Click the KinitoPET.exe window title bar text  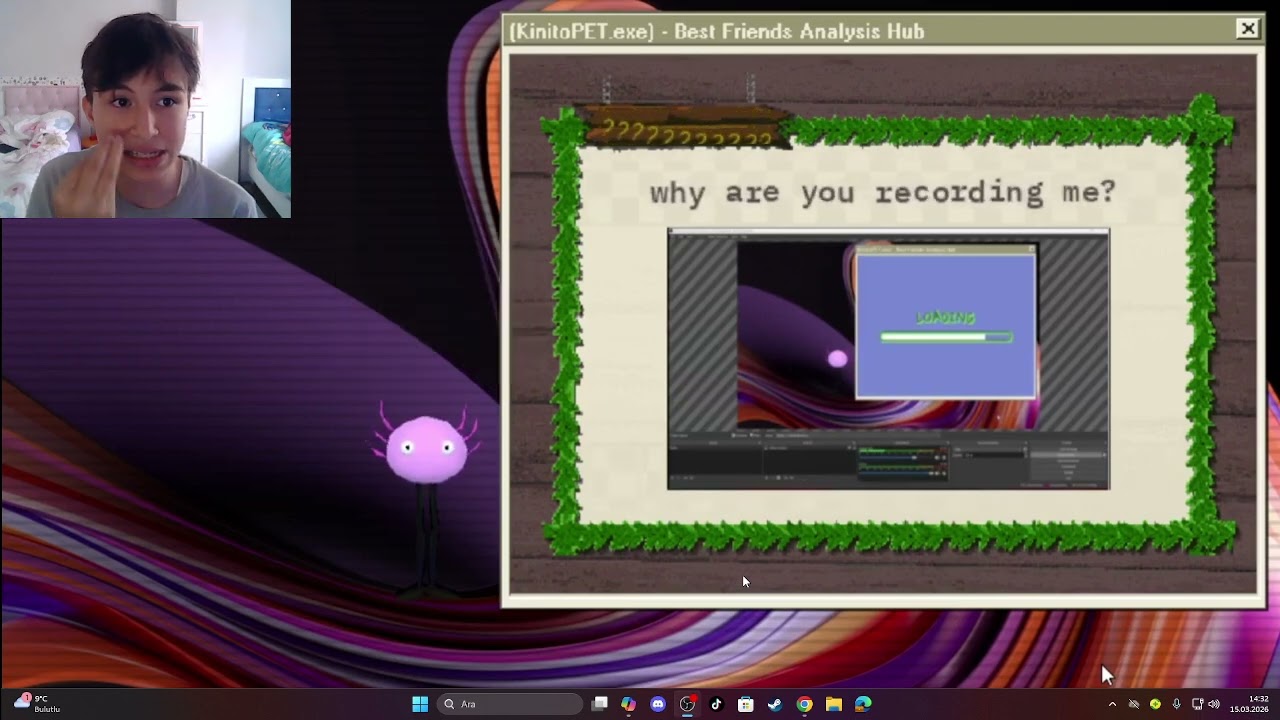point(716,31)
